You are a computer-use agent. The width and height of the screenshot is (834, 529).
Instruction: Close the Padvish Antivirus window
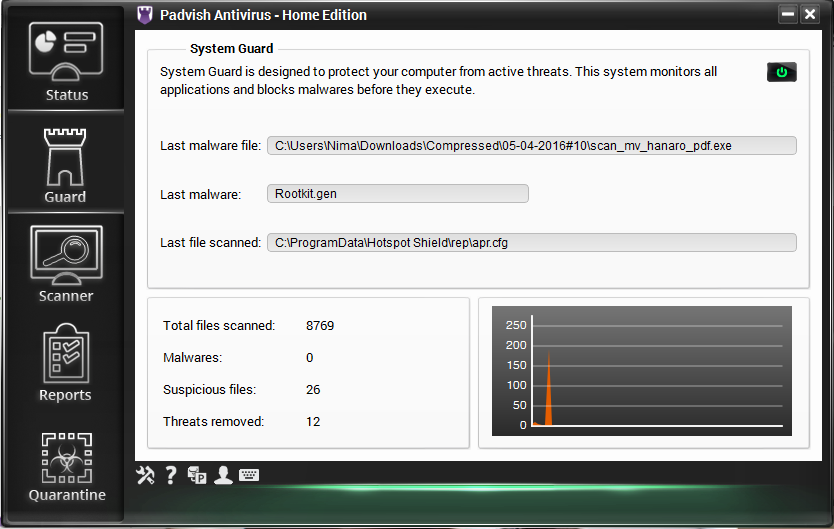[810, 14]
